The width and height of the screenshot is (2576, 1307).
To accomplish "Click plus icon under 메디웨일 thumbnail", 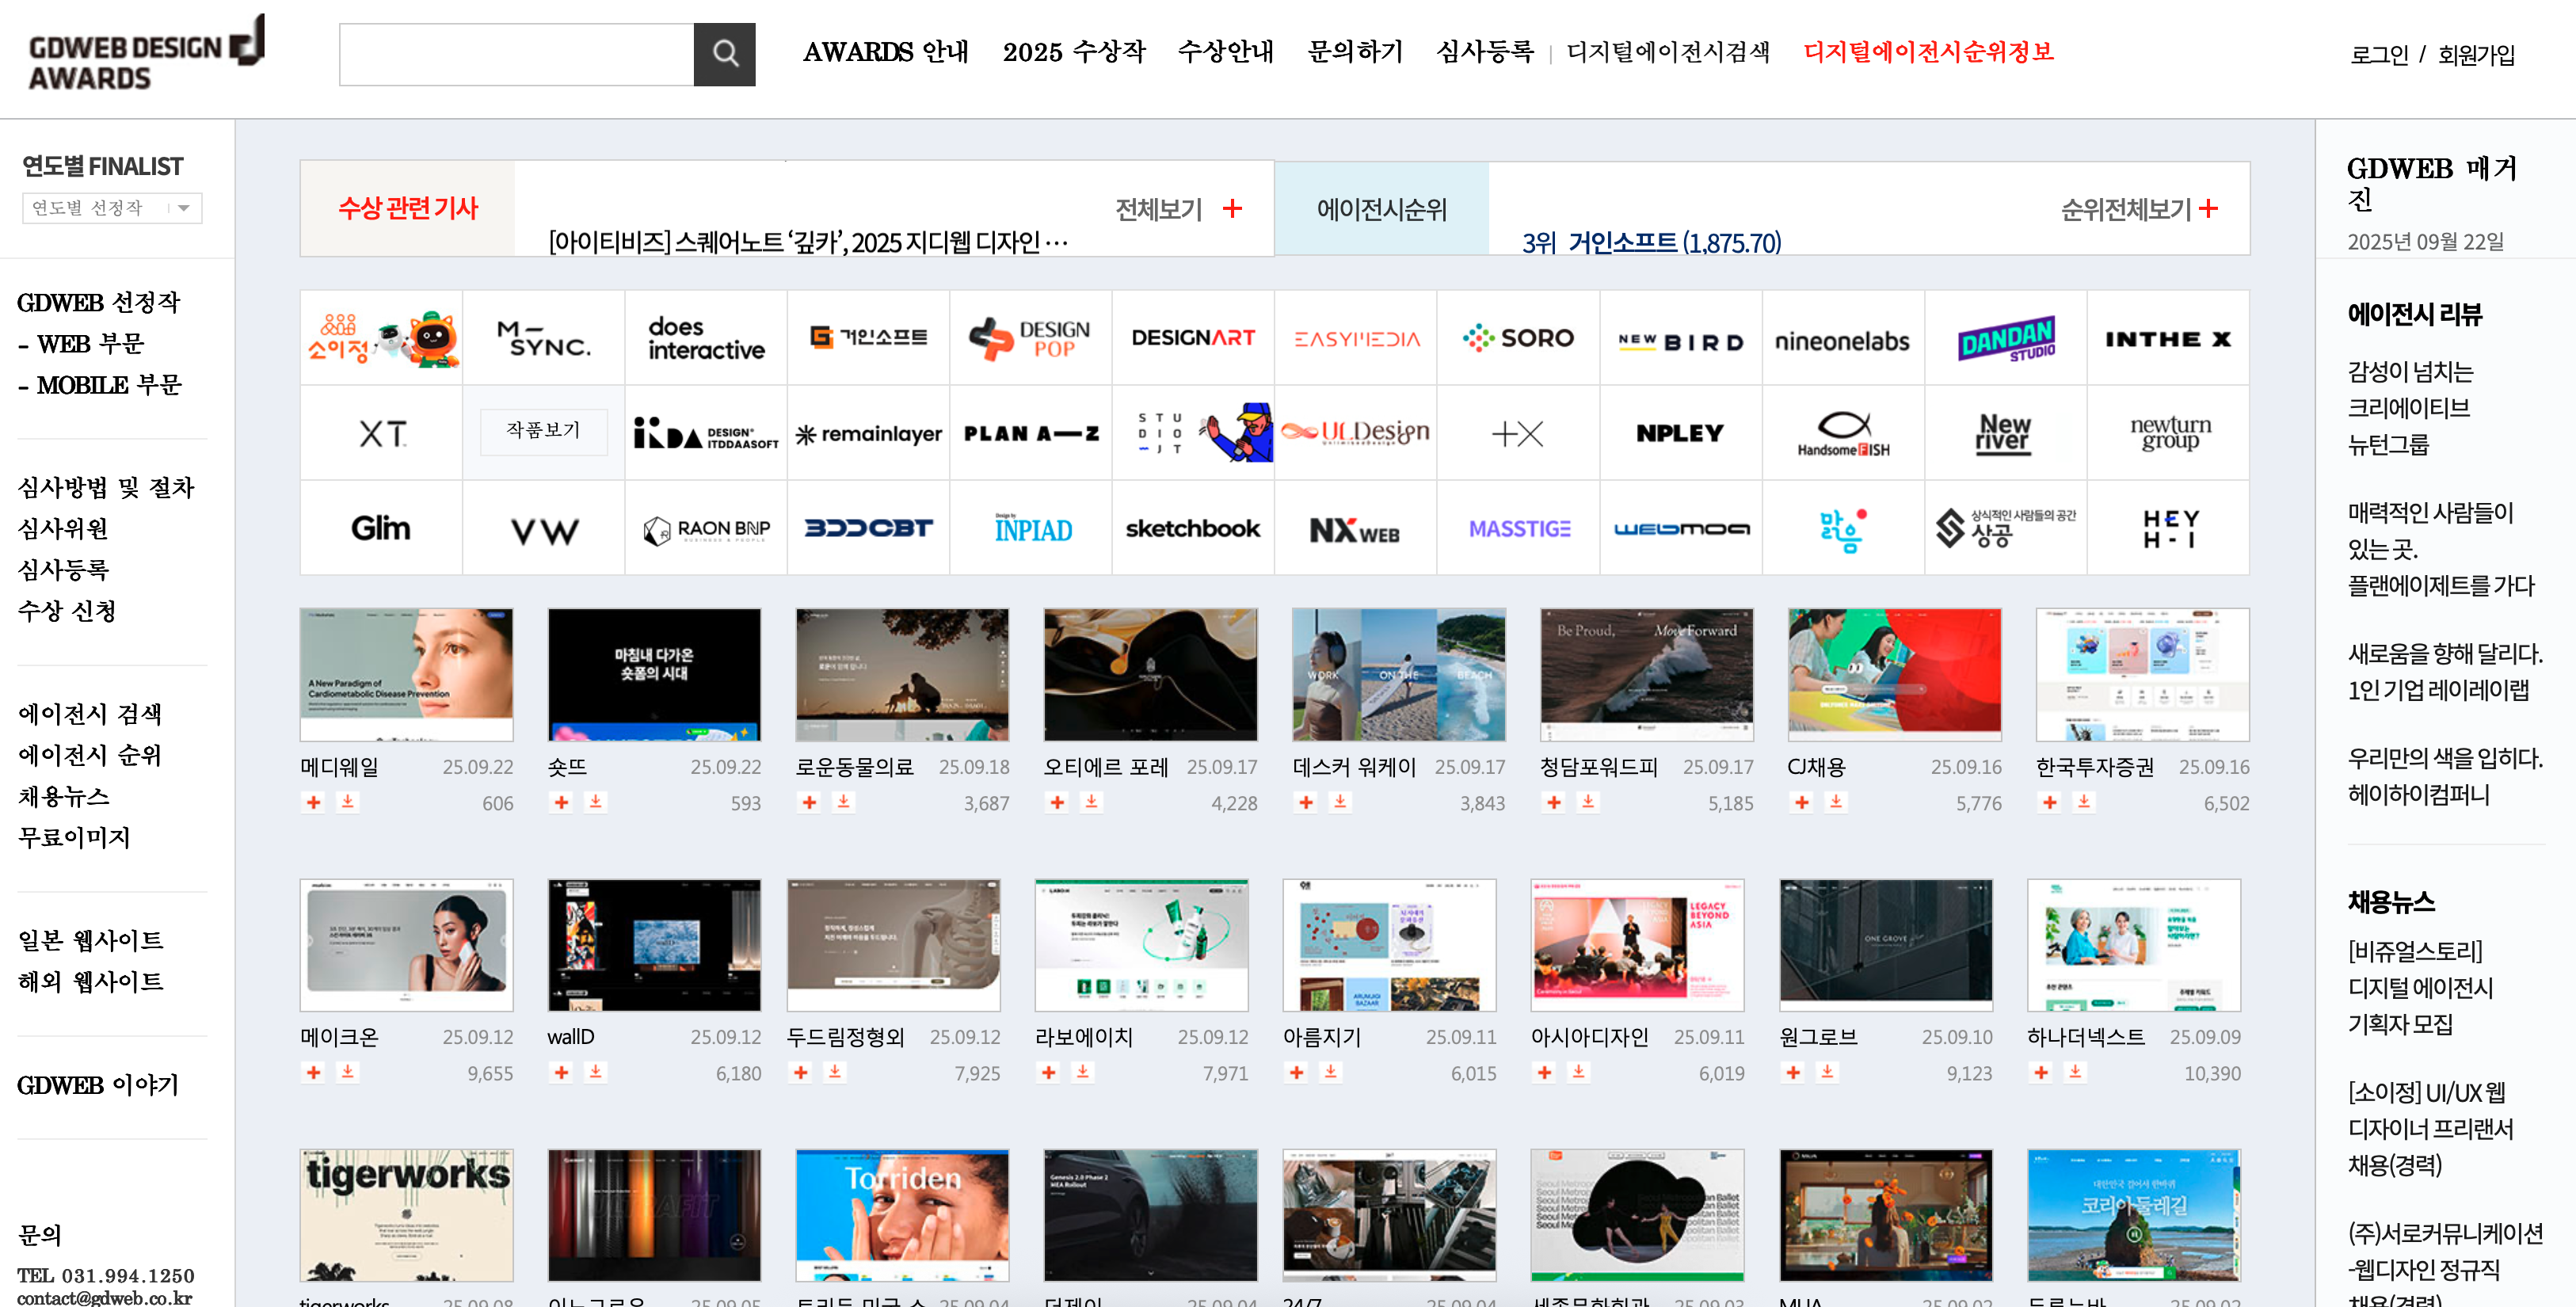I will [x=314, y=802].
